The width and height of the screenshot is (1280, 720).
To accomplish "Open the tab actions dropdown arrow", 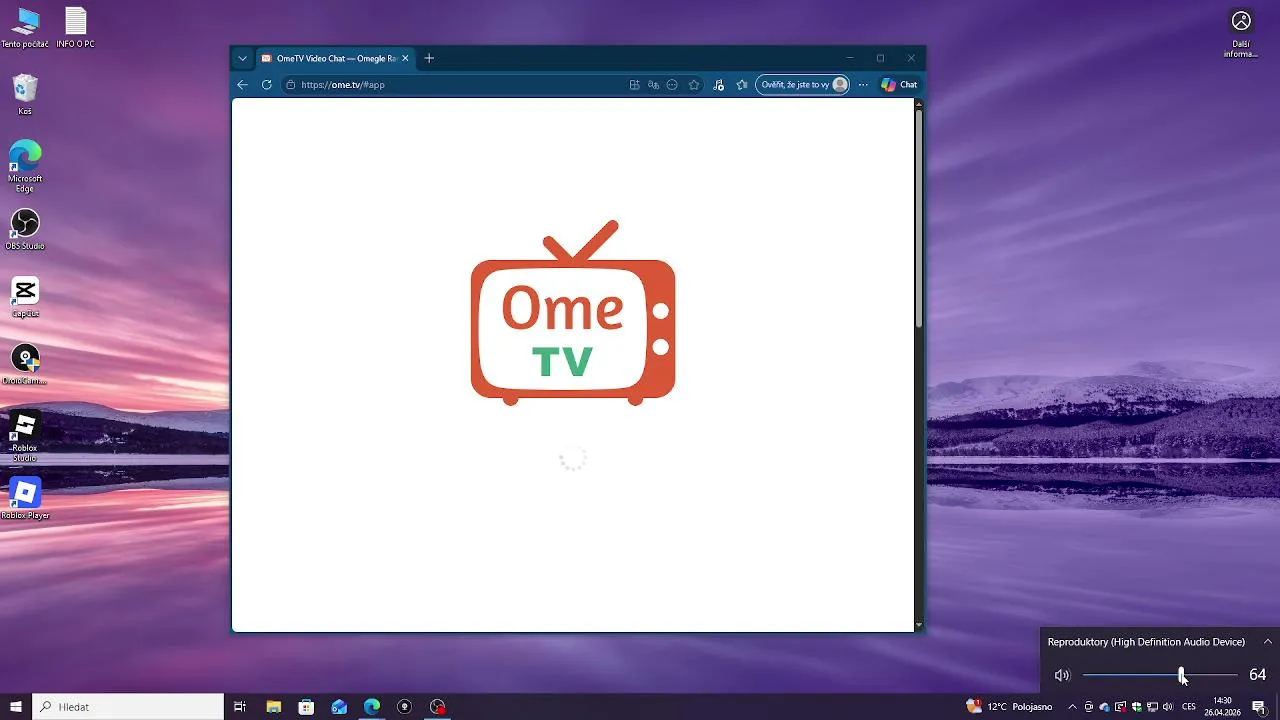I will pos(242,58).
